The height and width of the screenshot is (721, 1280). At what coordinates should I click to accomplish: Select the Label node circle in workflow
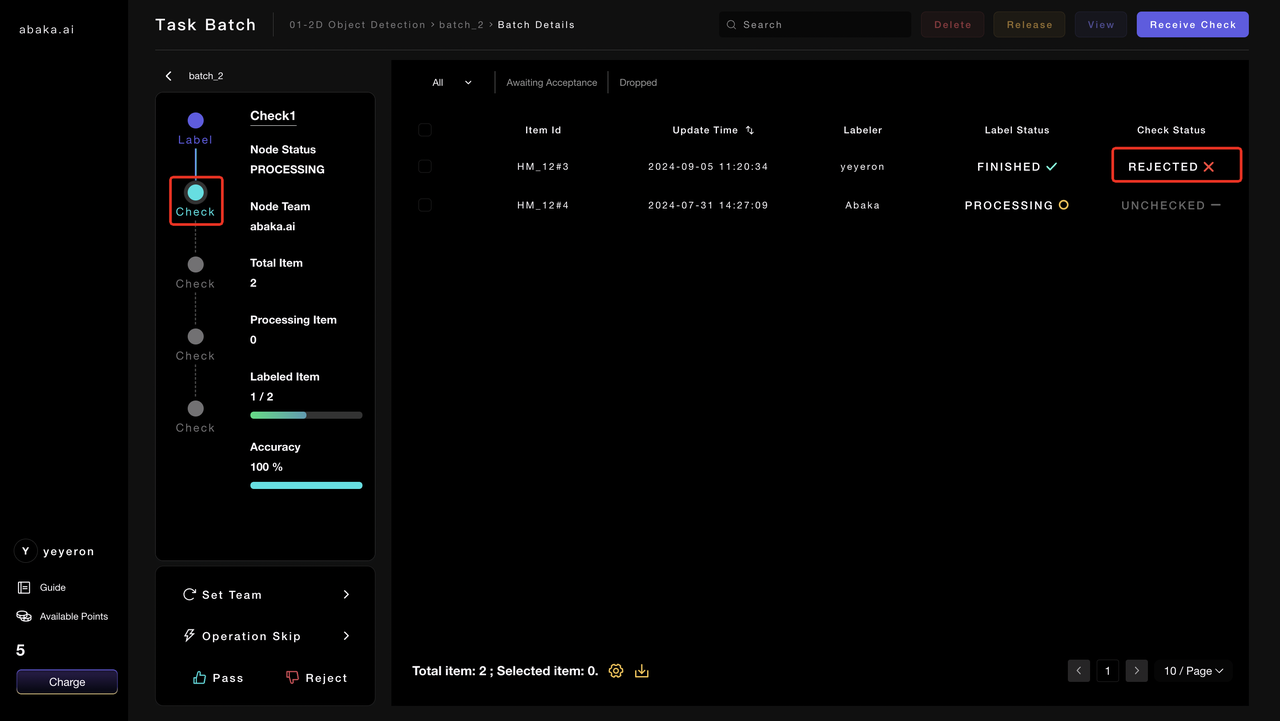[x=195, y=121]
